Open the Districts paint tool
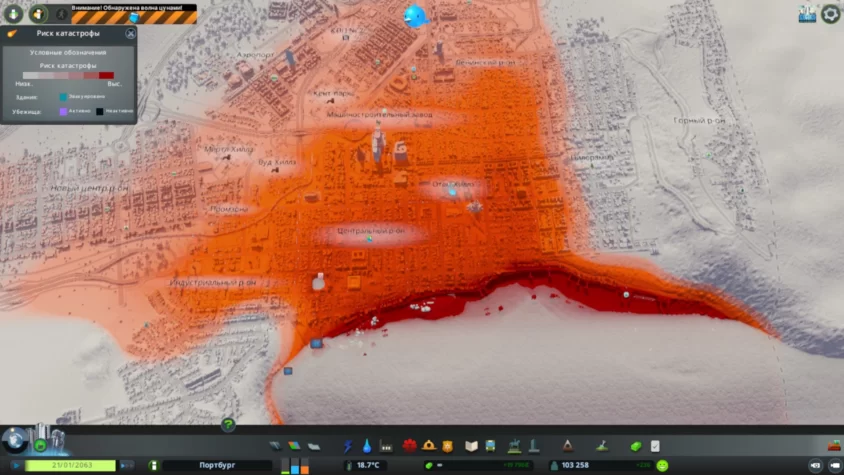Screen dimensions: 844x475 click(x=314, y=446)
